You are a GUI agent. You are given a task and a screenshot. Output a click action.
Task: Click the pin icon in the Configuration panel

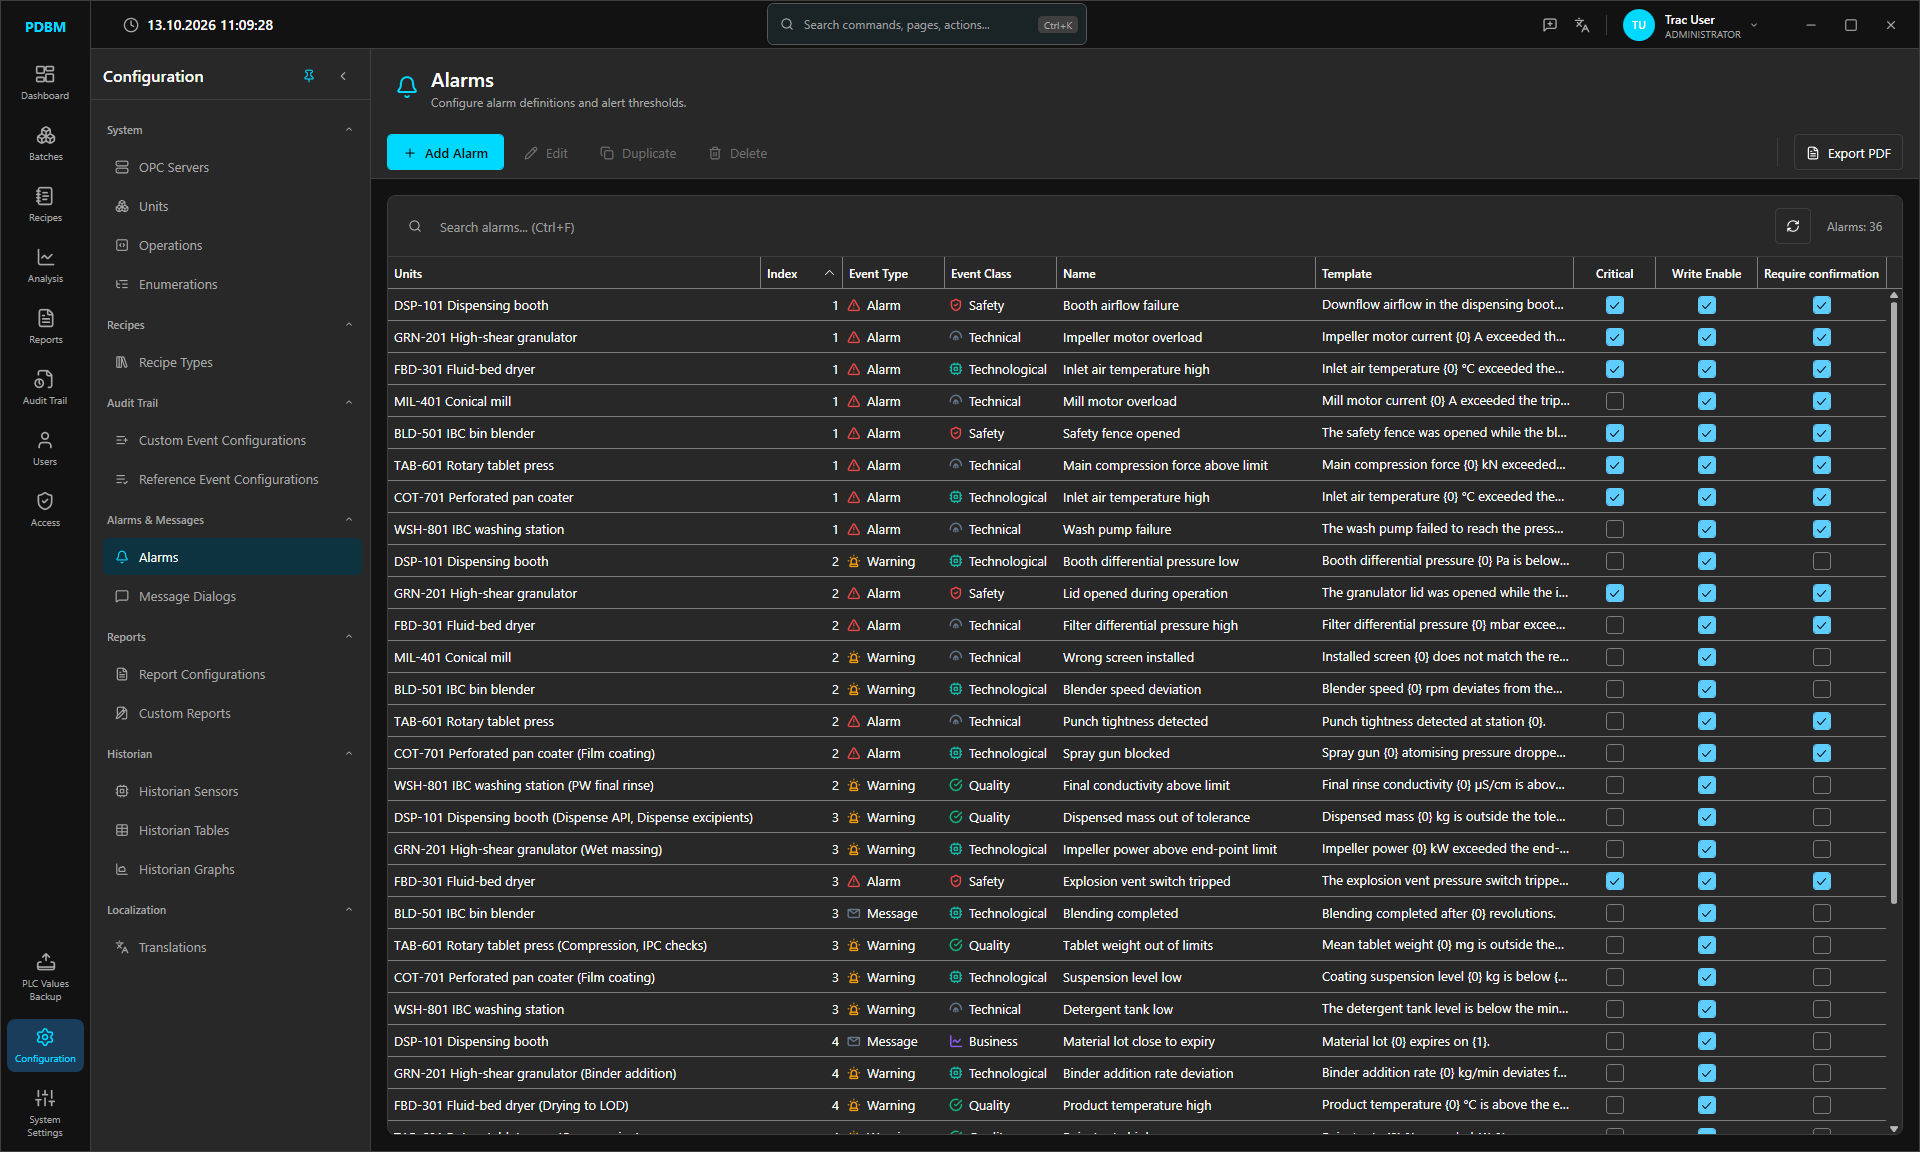click(x=309, y=76)
